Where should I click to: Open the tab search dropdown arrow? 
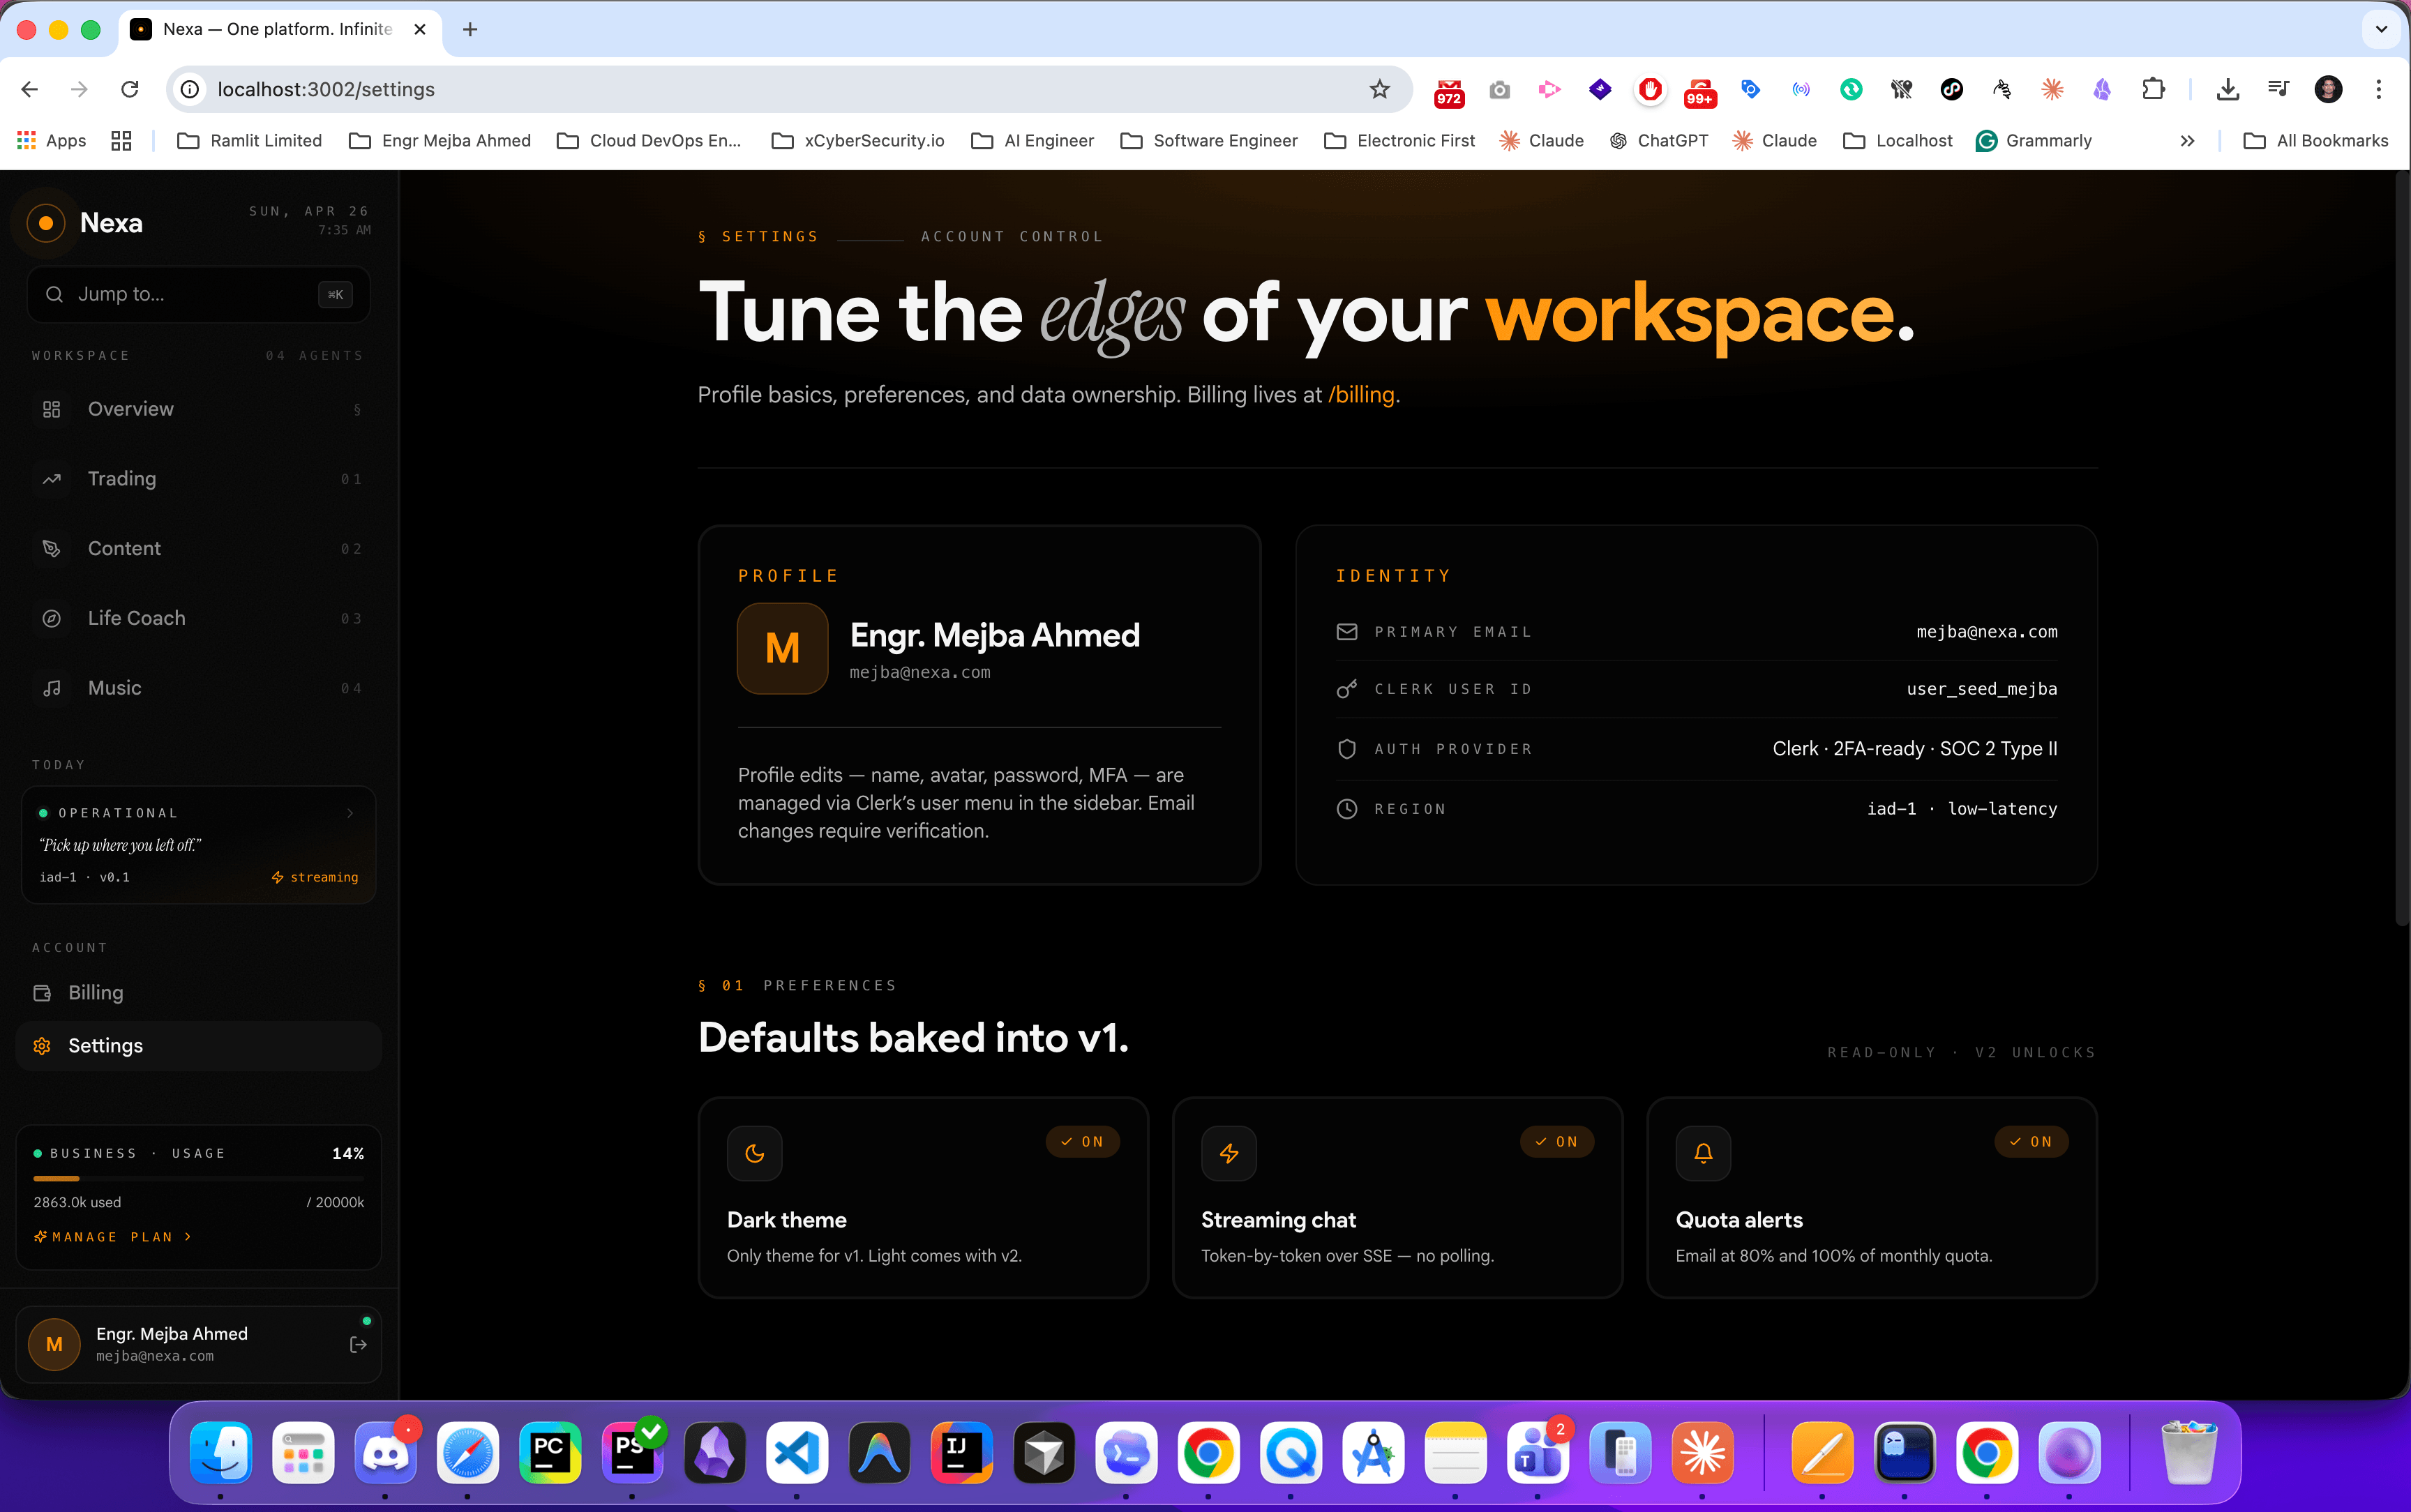(2381, 29)
